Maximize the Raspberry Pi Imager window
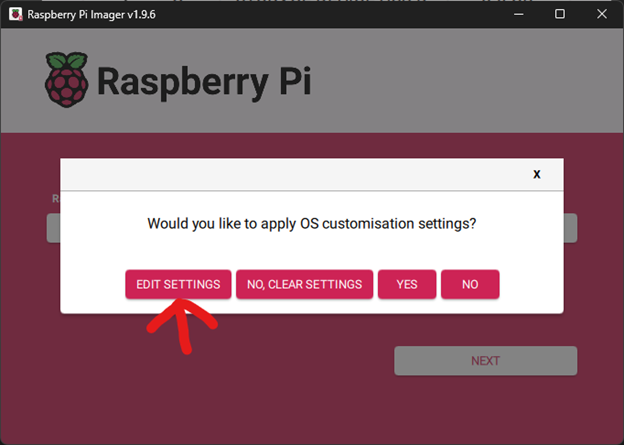This screenshot has width=624, height=445. tap(560, 14)
